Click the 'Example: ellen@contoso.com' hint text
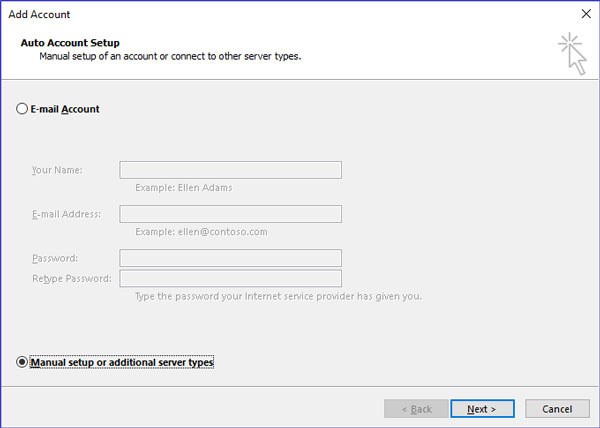This screenshot has height=428, width=600. (201, 232)
